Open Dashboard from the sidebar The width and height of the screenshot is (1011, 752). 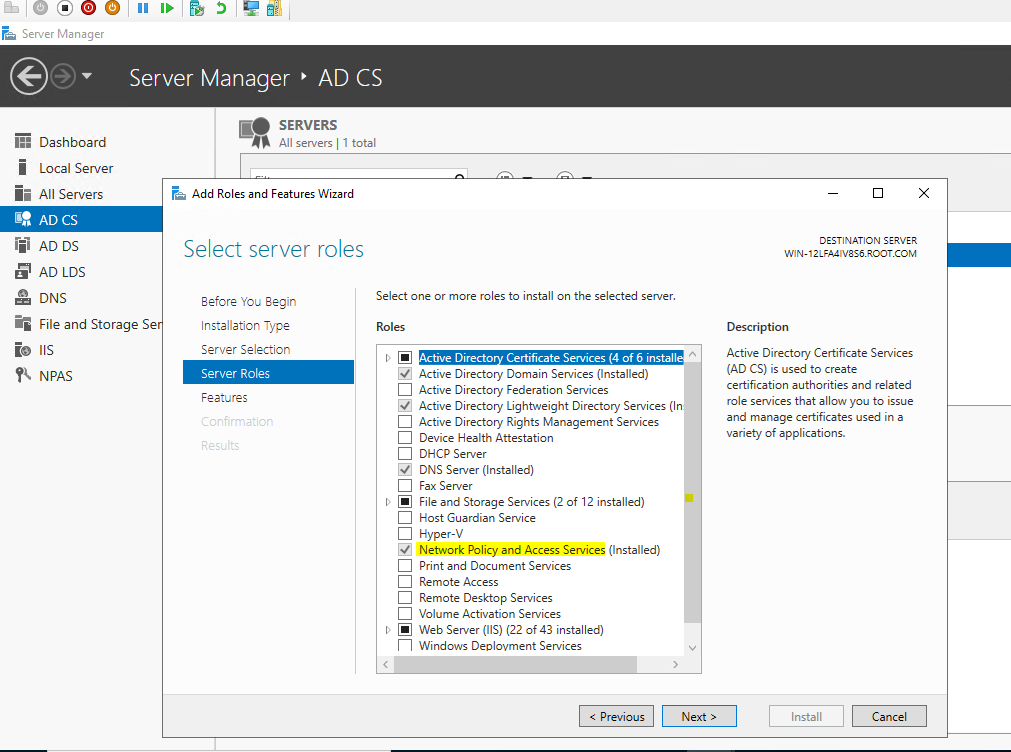72,142
